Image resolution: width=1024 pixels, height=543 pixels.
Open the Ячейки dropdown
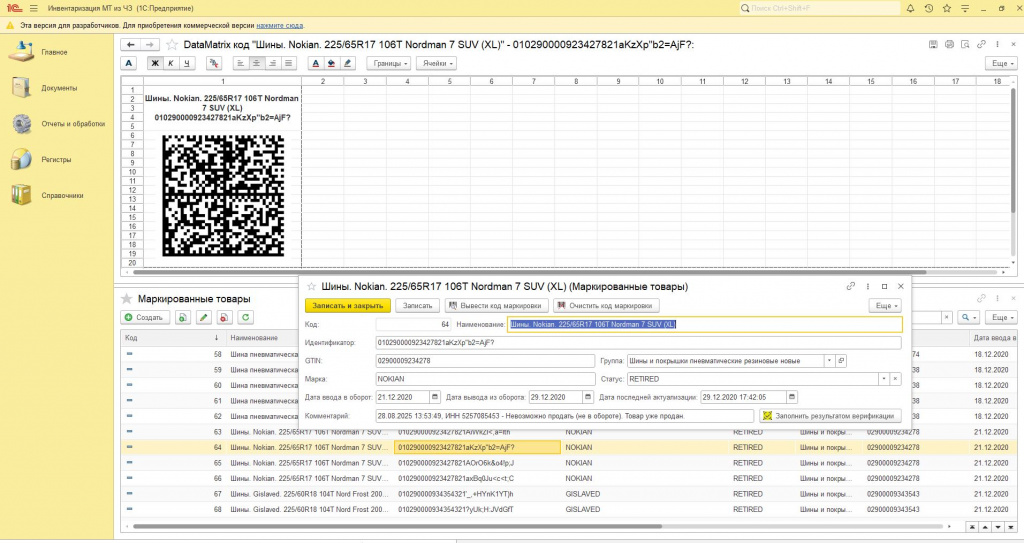click(436, 63)
